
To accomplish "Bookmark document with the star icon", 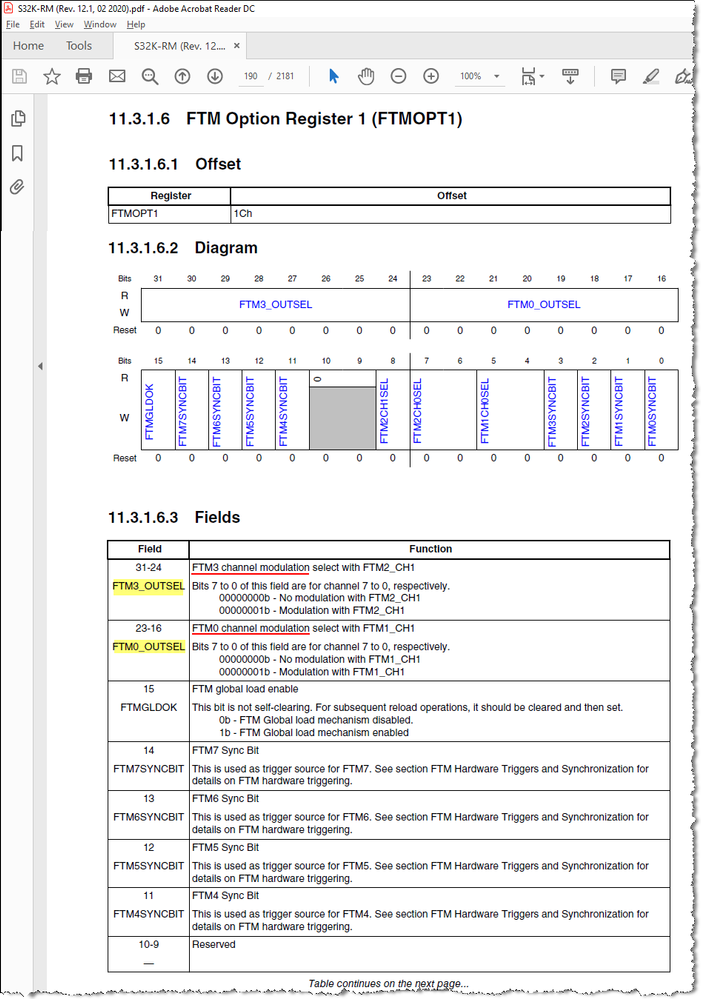I will point(52,76).
